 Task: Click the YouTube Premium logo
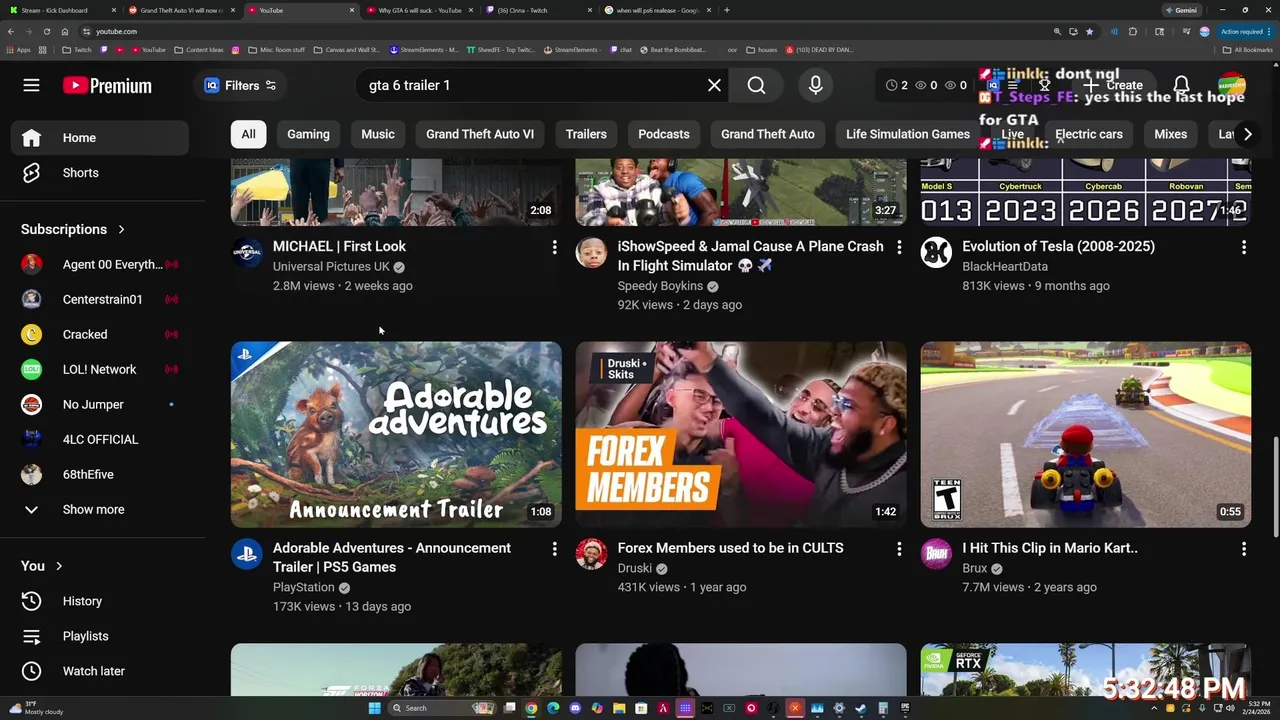(107, 85)
